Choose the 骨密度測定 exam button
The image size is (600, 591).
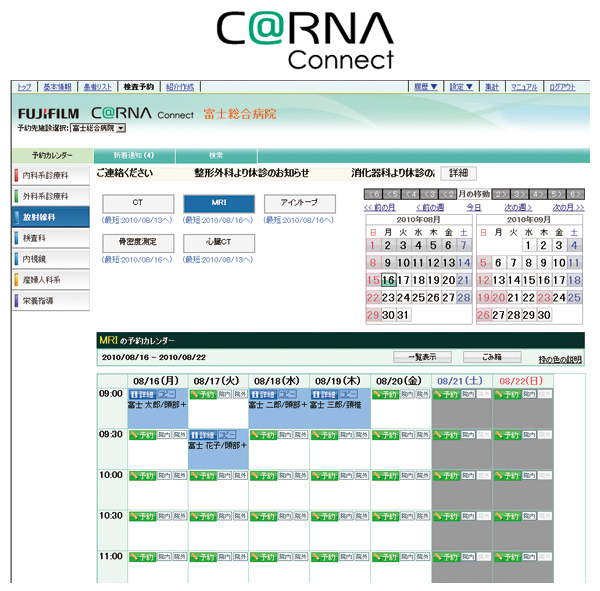[x=138, y=243]
